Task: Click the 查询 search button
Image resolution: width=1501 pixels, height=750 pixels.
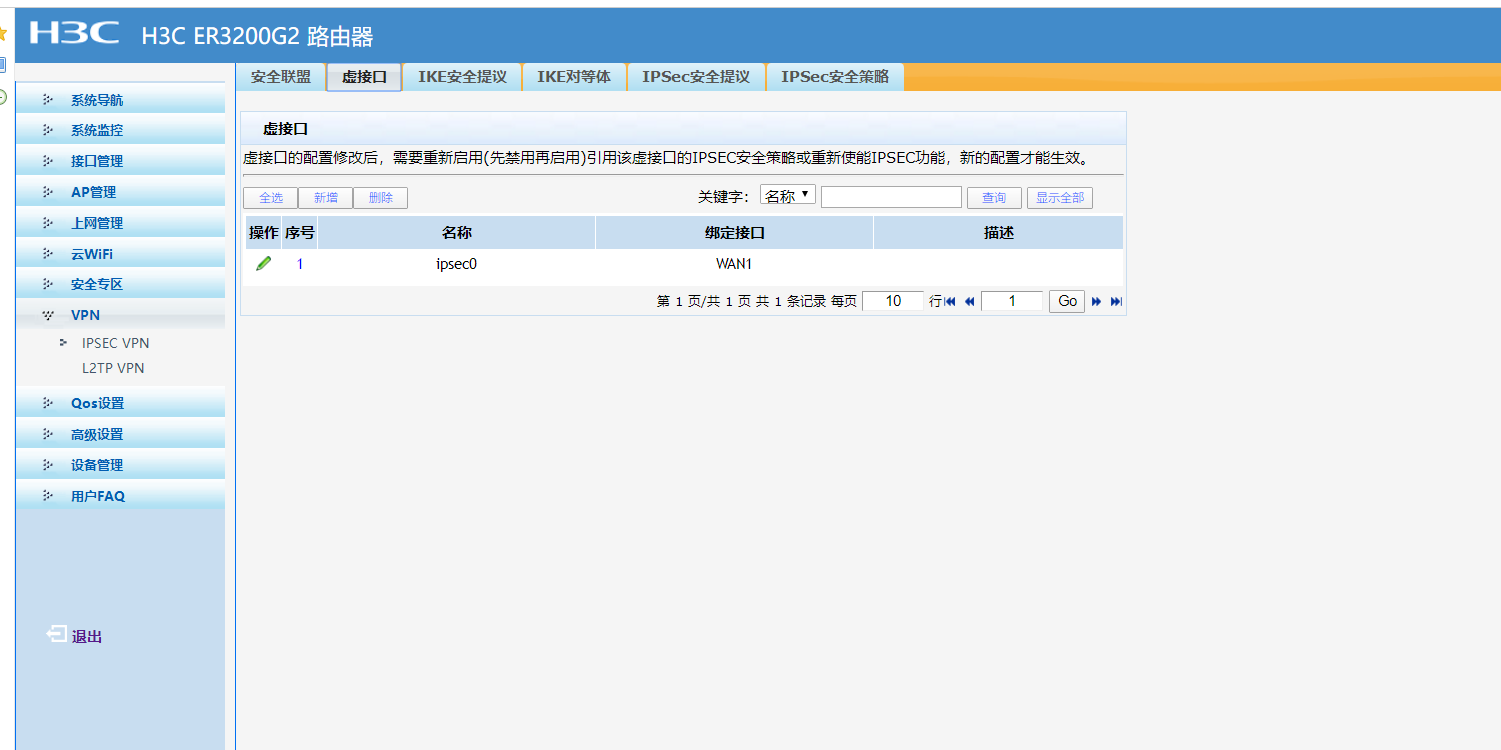Action: pos(994,198)
